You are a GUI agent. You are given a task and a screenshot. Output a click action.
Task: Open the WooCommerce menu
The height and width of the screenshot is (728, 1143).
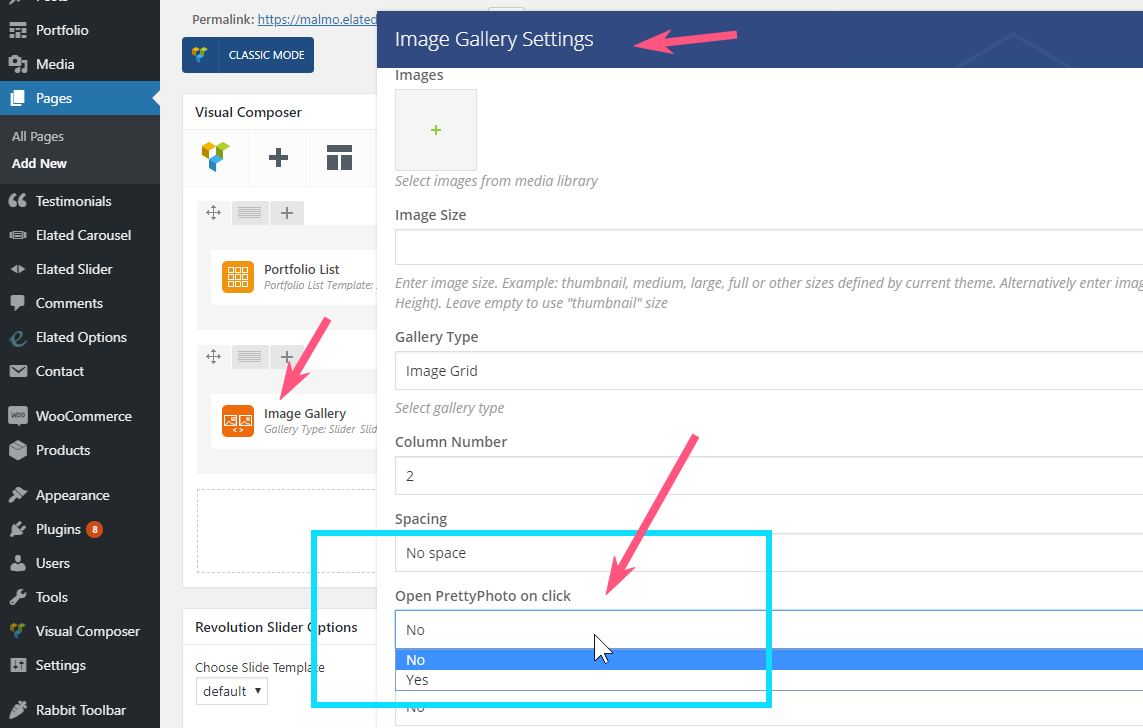[79, 416]
